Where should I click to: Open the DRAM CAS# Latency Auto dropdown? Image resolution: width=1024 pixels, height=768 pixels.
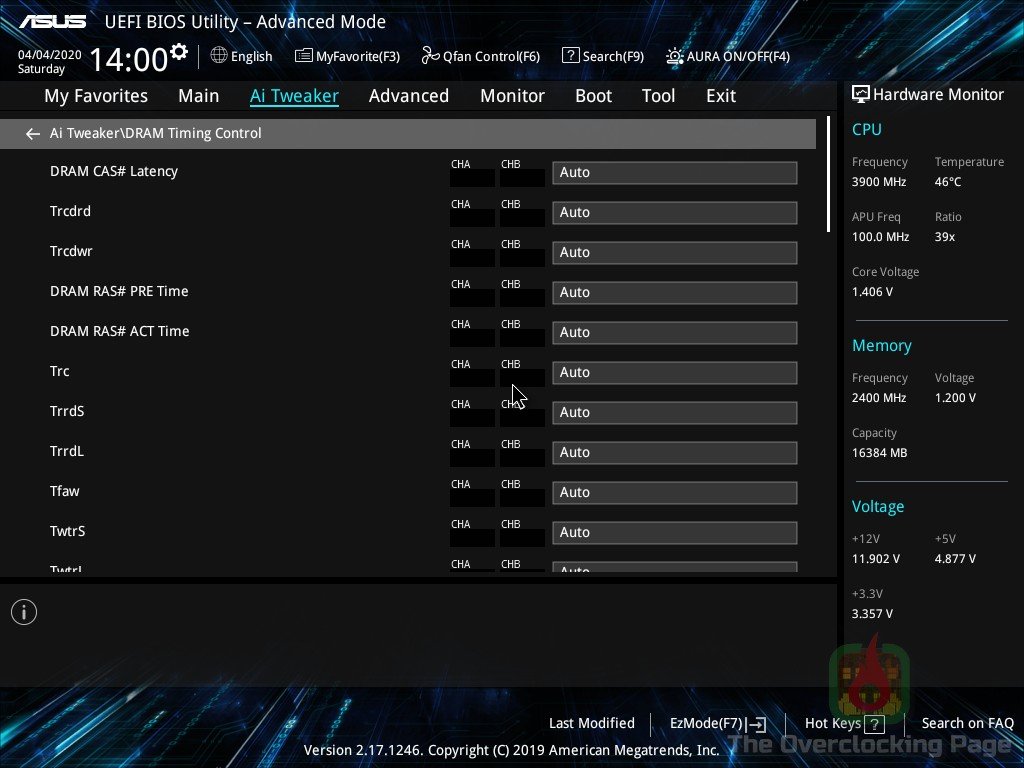[x=674, y=172]
